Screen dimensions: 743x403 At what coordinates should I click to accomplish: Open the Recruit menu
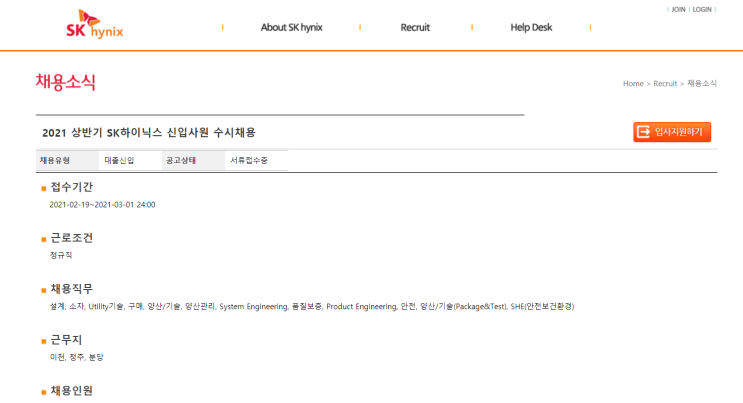(x=415, y=27)
